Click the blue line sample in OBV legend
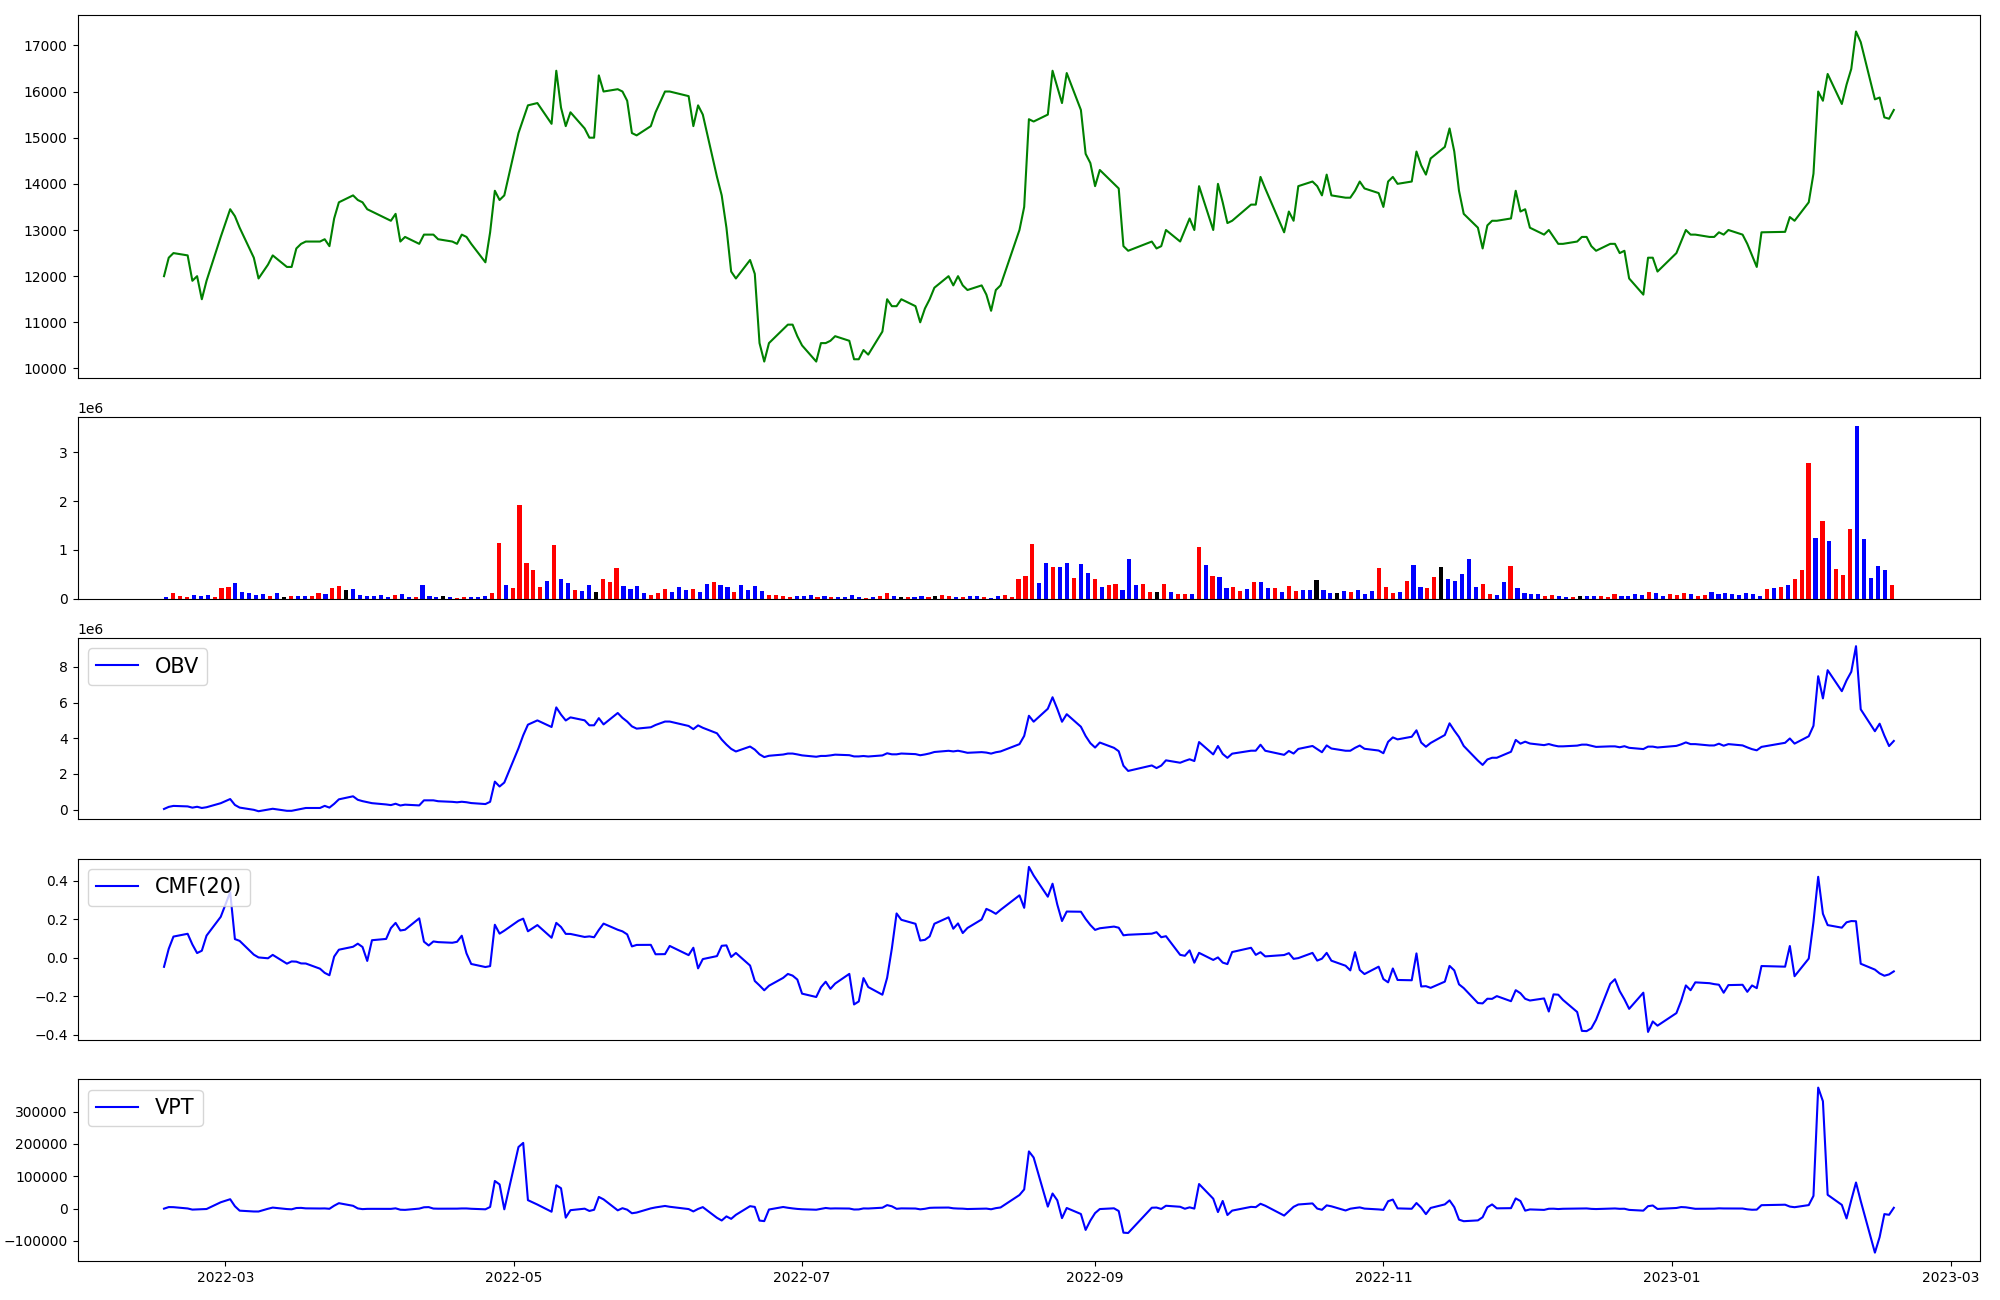This screenshot has width=2000, height=1300. (118, 666)
